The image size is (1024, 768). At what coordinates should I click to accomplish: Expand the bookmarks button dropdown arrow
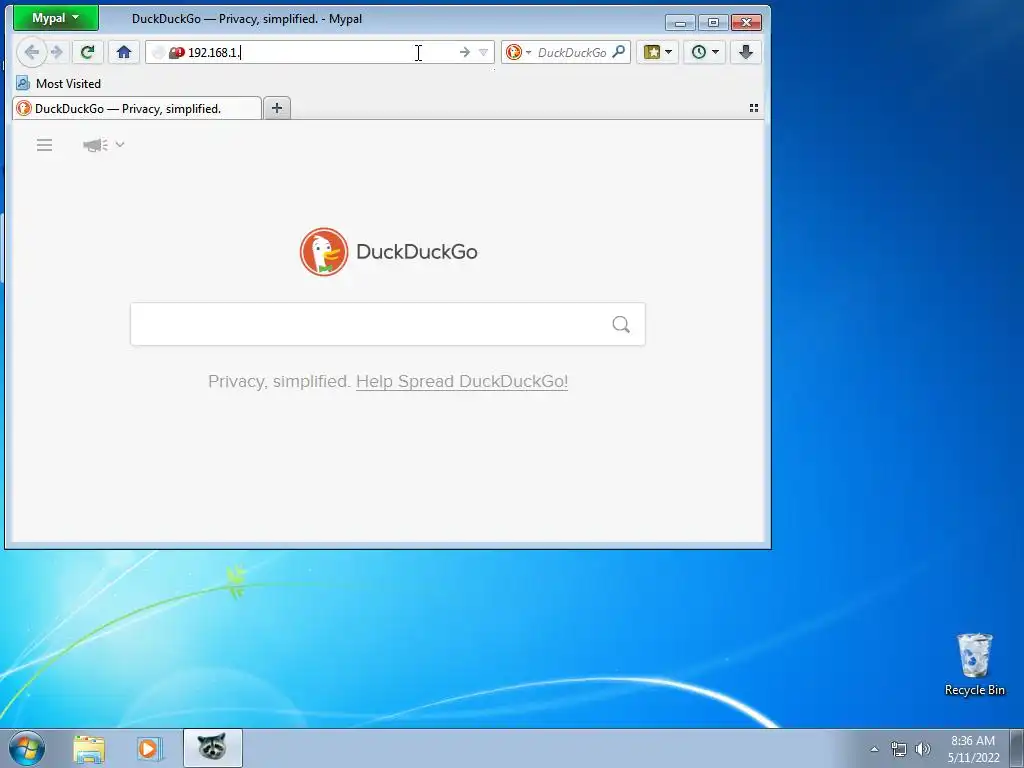(x=668, y=52)
